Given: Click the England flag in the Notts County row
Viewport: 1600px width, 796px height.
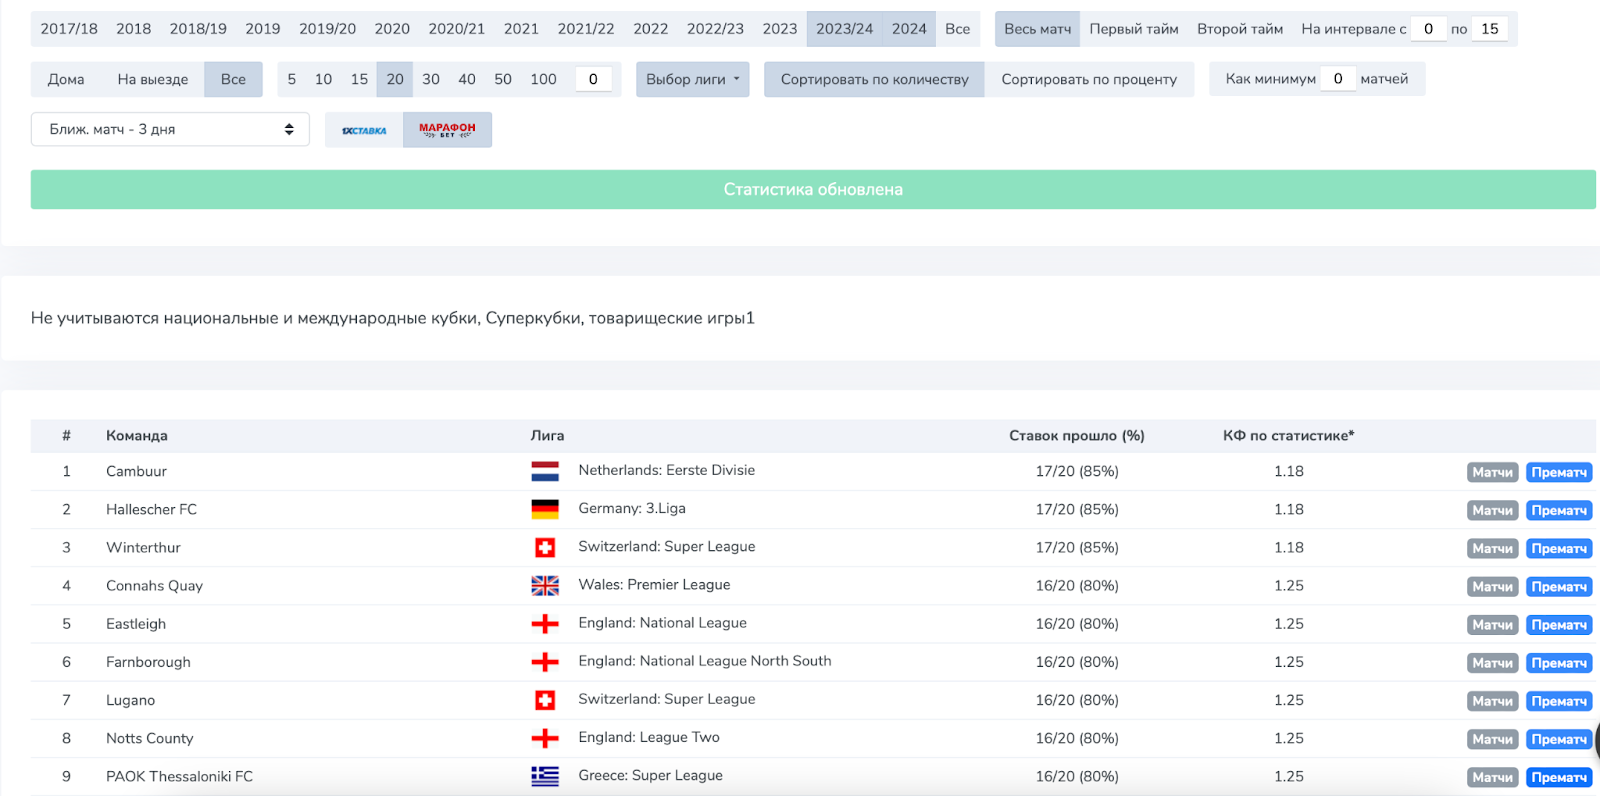Looking at the screenshot, I should click(x=545, y=738).
